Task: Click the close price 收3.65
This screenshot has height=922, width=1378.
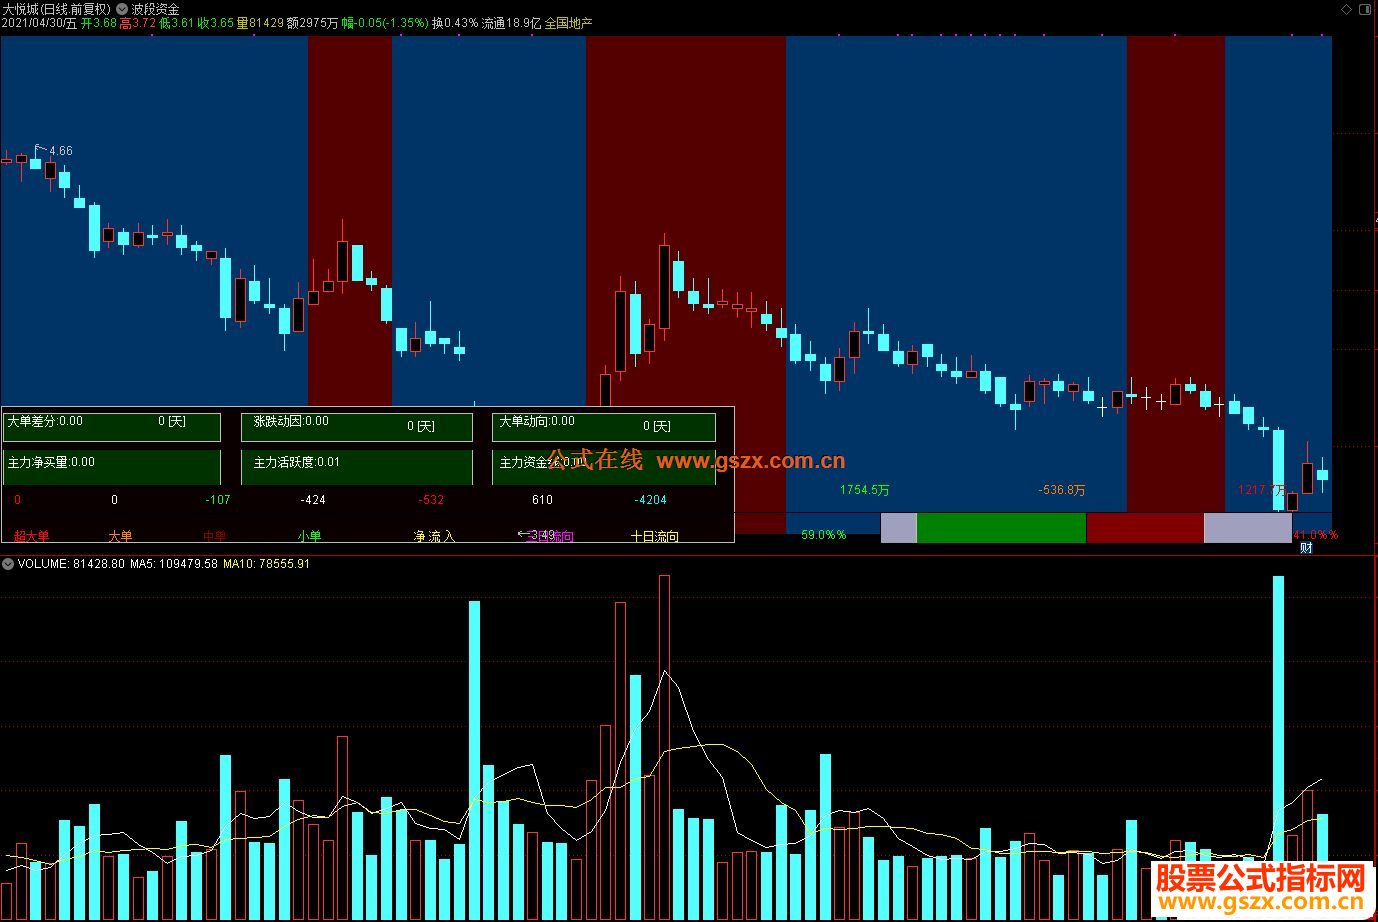Action: pos(216,23)
